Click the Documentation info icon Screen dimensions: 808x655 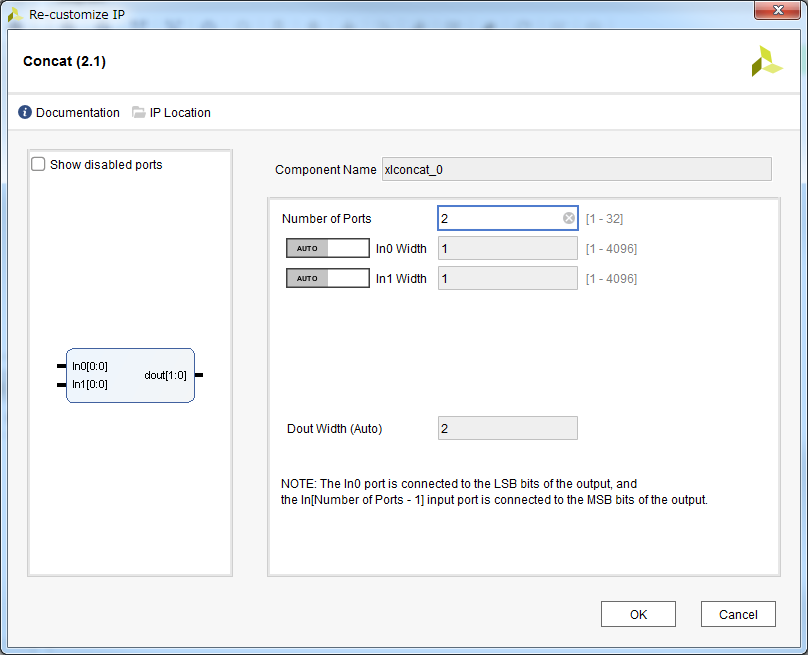click(23, 112)
